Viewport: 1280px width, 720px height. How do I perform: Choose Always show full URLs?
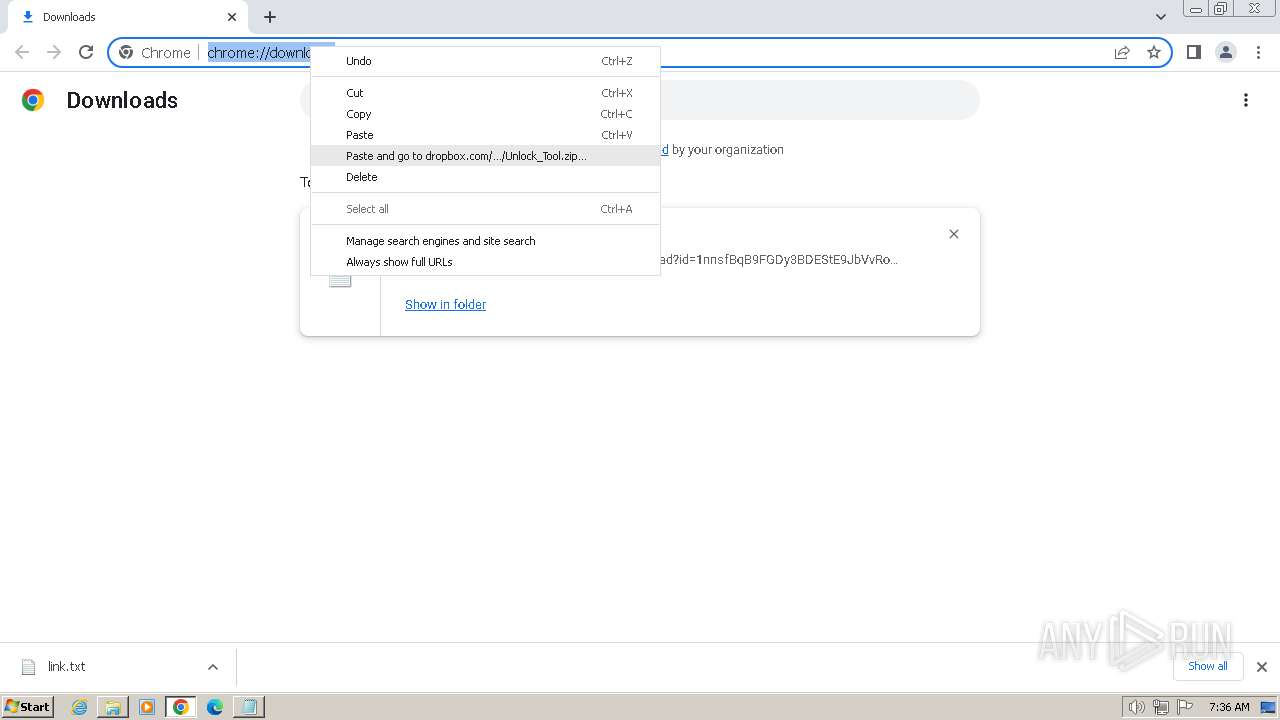point(485,262)
